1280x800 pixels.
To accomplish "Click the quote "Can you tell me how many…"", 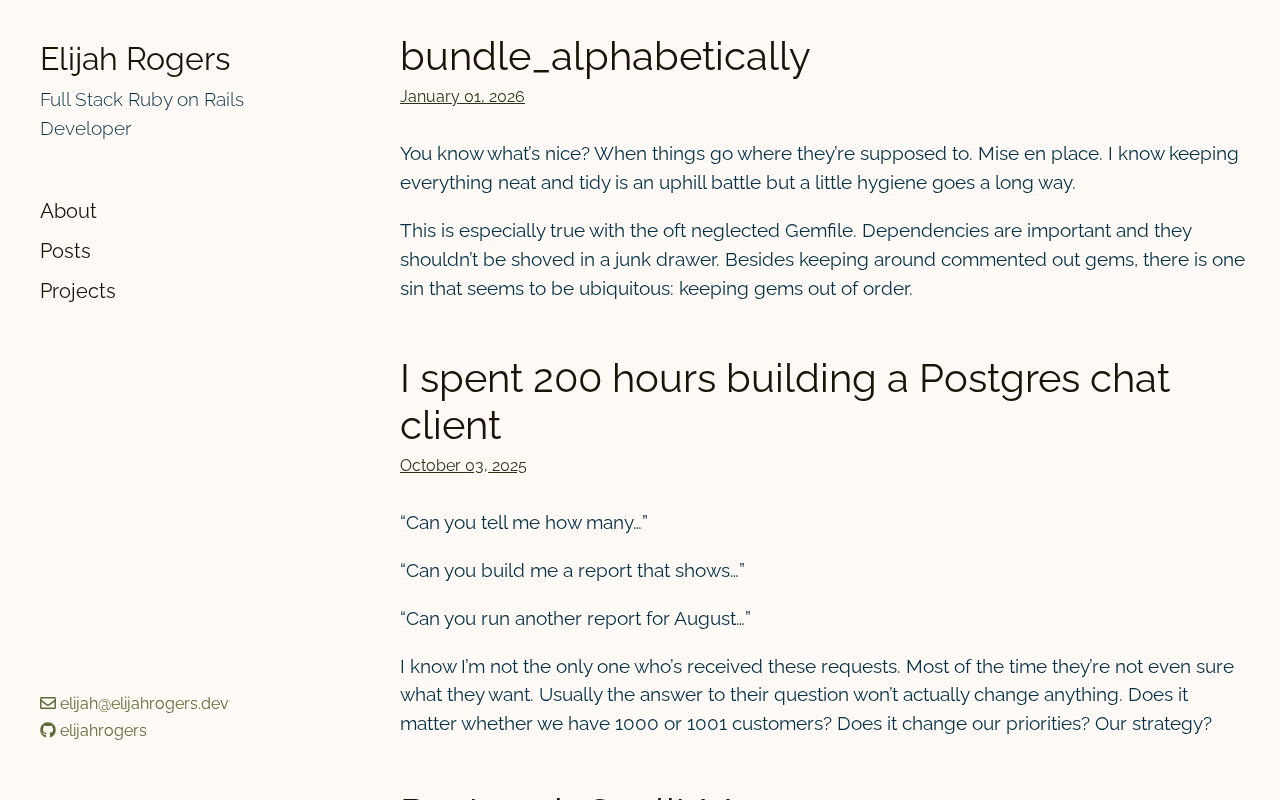I will coord(523,523).
